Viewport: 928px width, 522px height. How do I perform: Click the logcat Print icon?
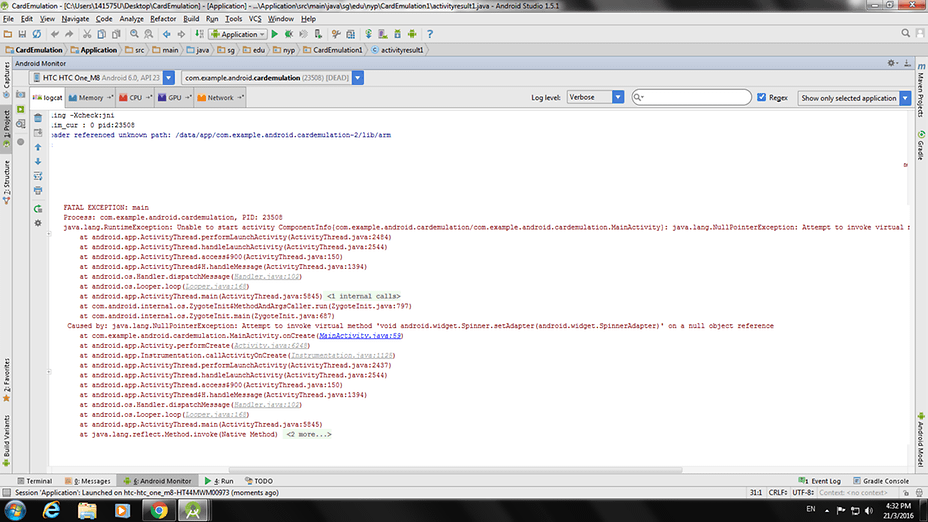38,191
